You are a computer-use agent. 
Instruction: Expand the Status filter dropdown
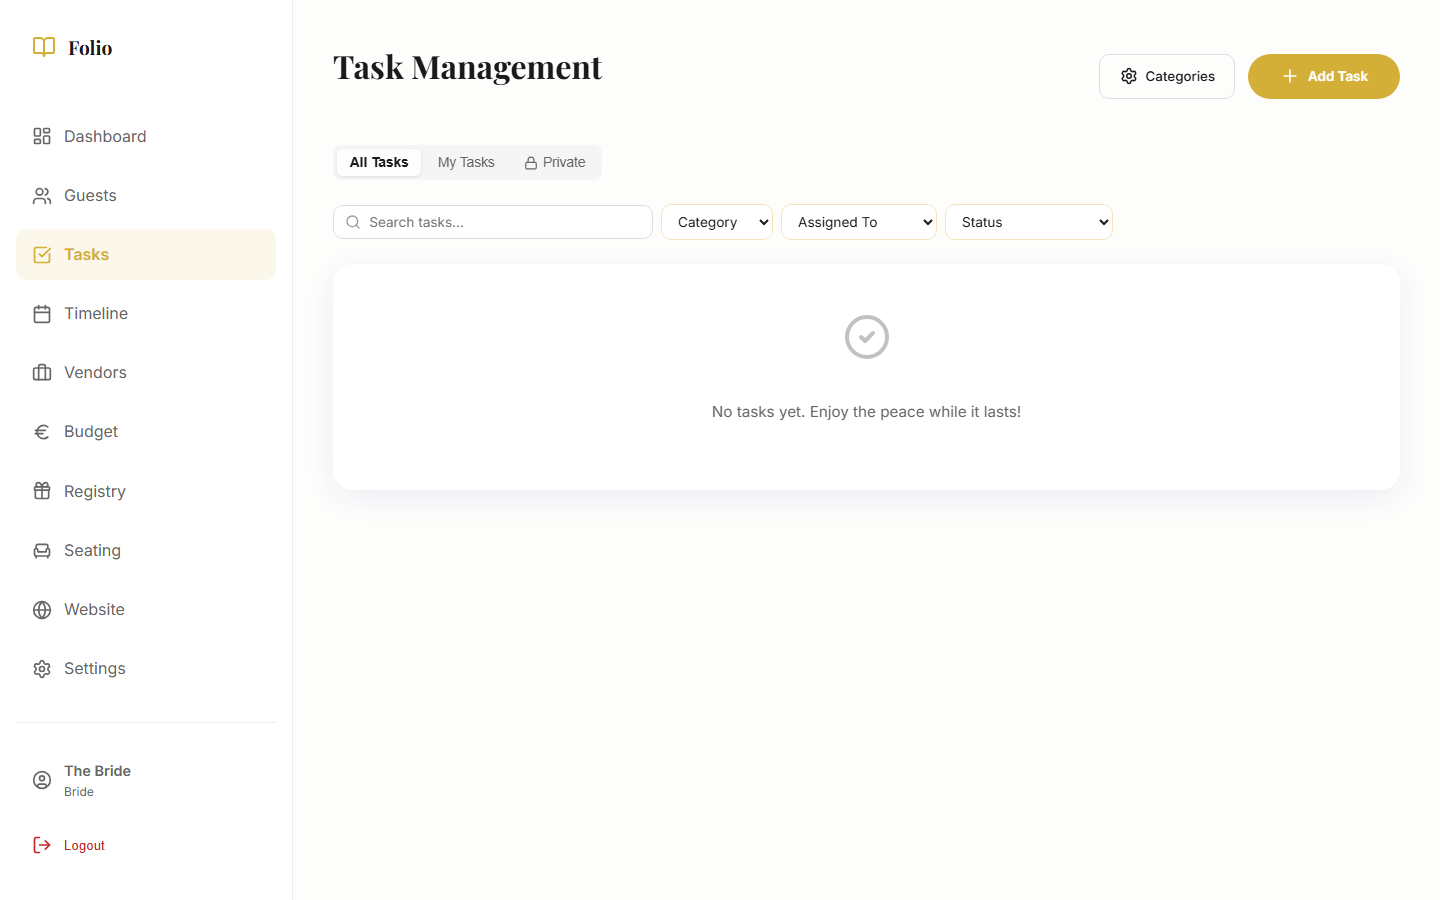coord(1029,221)
